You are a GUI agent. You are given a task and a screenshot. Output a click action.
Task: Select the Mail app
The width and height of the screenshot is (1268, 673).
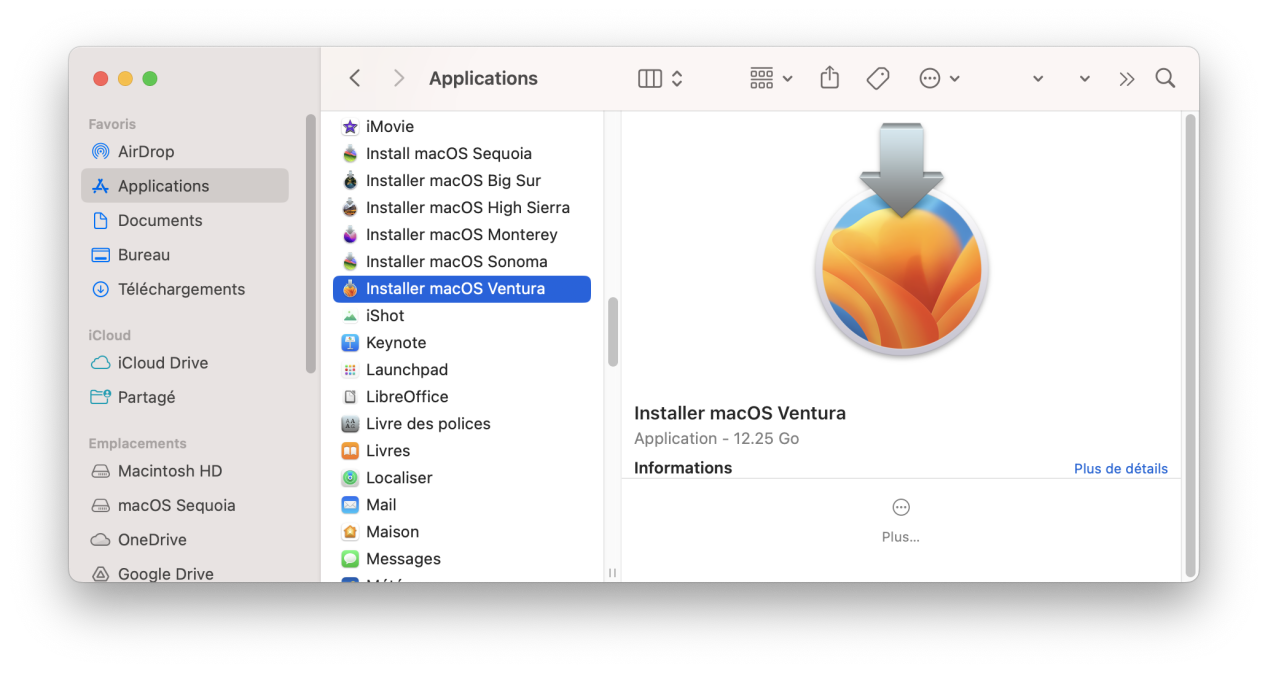point(462,505)
